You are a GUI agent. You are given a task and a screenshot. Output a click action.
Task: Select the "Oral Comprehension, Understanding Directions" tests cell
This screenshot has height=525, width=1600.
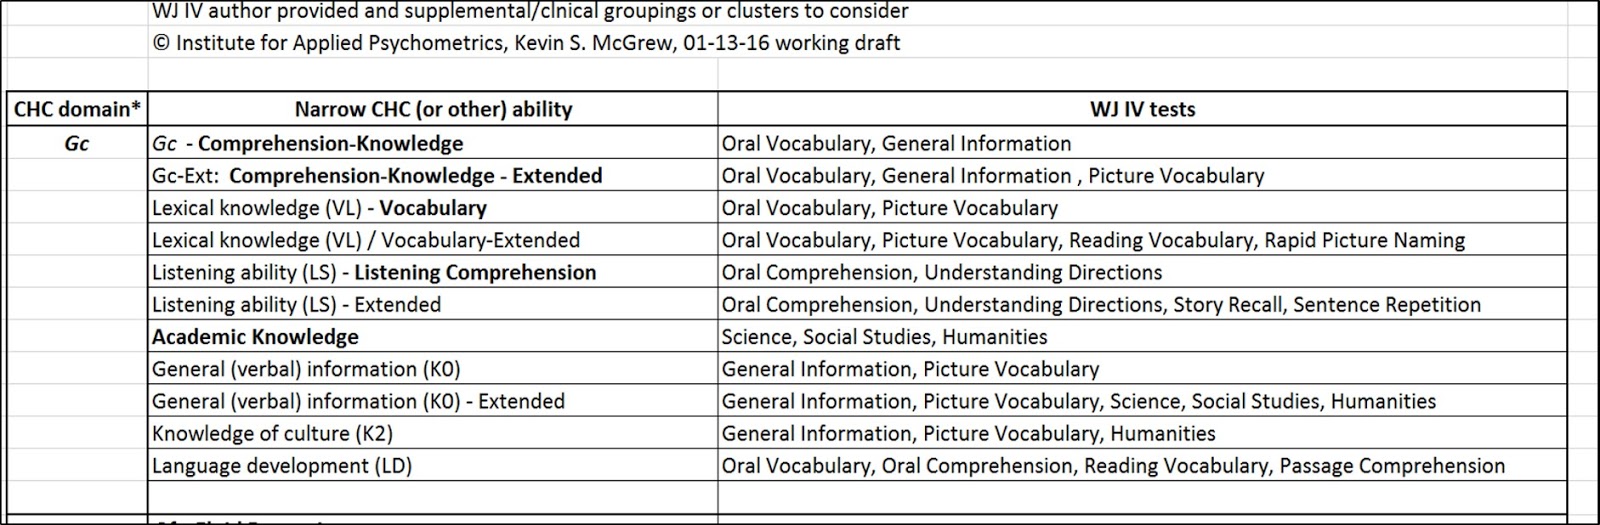click(x=941, y=272)
